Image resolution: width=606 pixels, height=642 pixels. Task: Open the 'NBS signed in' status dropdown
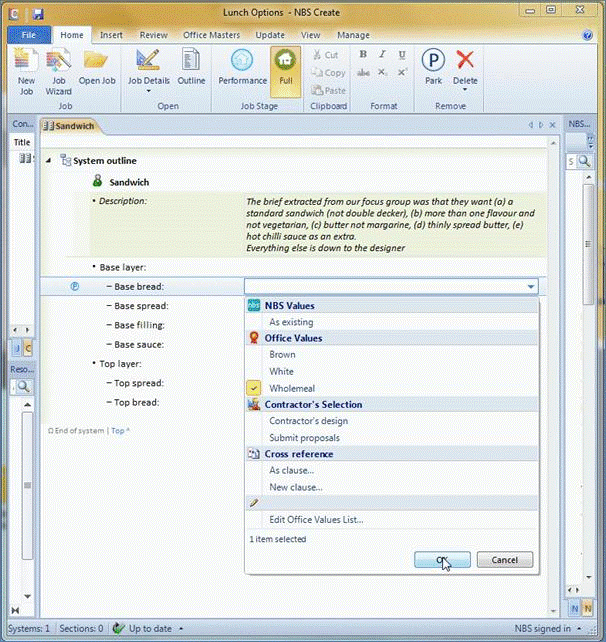pos(579,628)
